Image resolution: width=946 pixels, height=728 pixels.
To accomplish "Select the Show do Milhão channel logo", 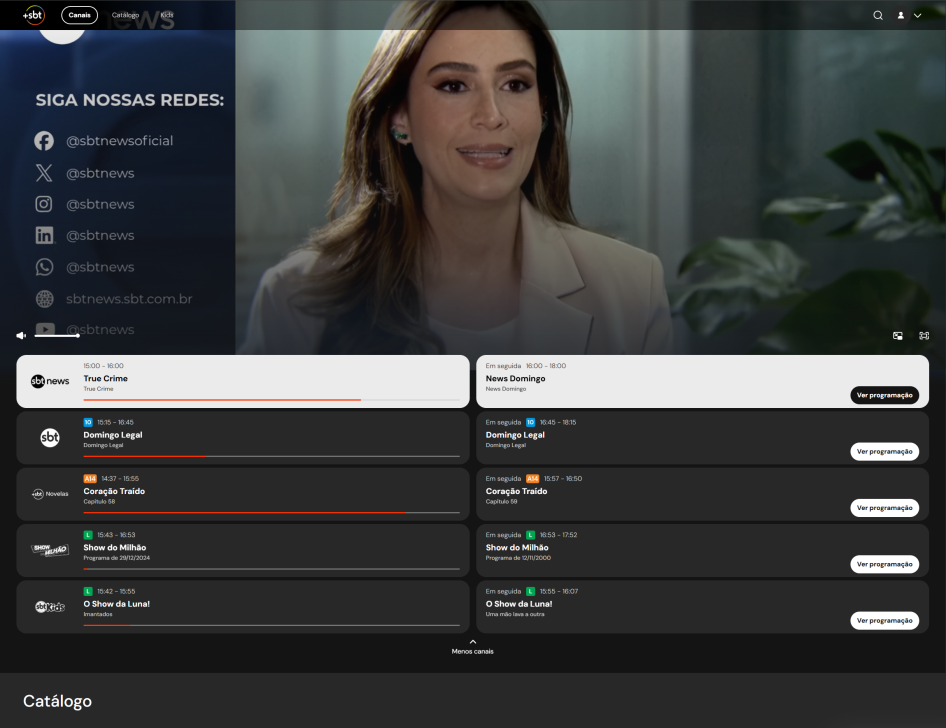I will (x=50, y=550).
